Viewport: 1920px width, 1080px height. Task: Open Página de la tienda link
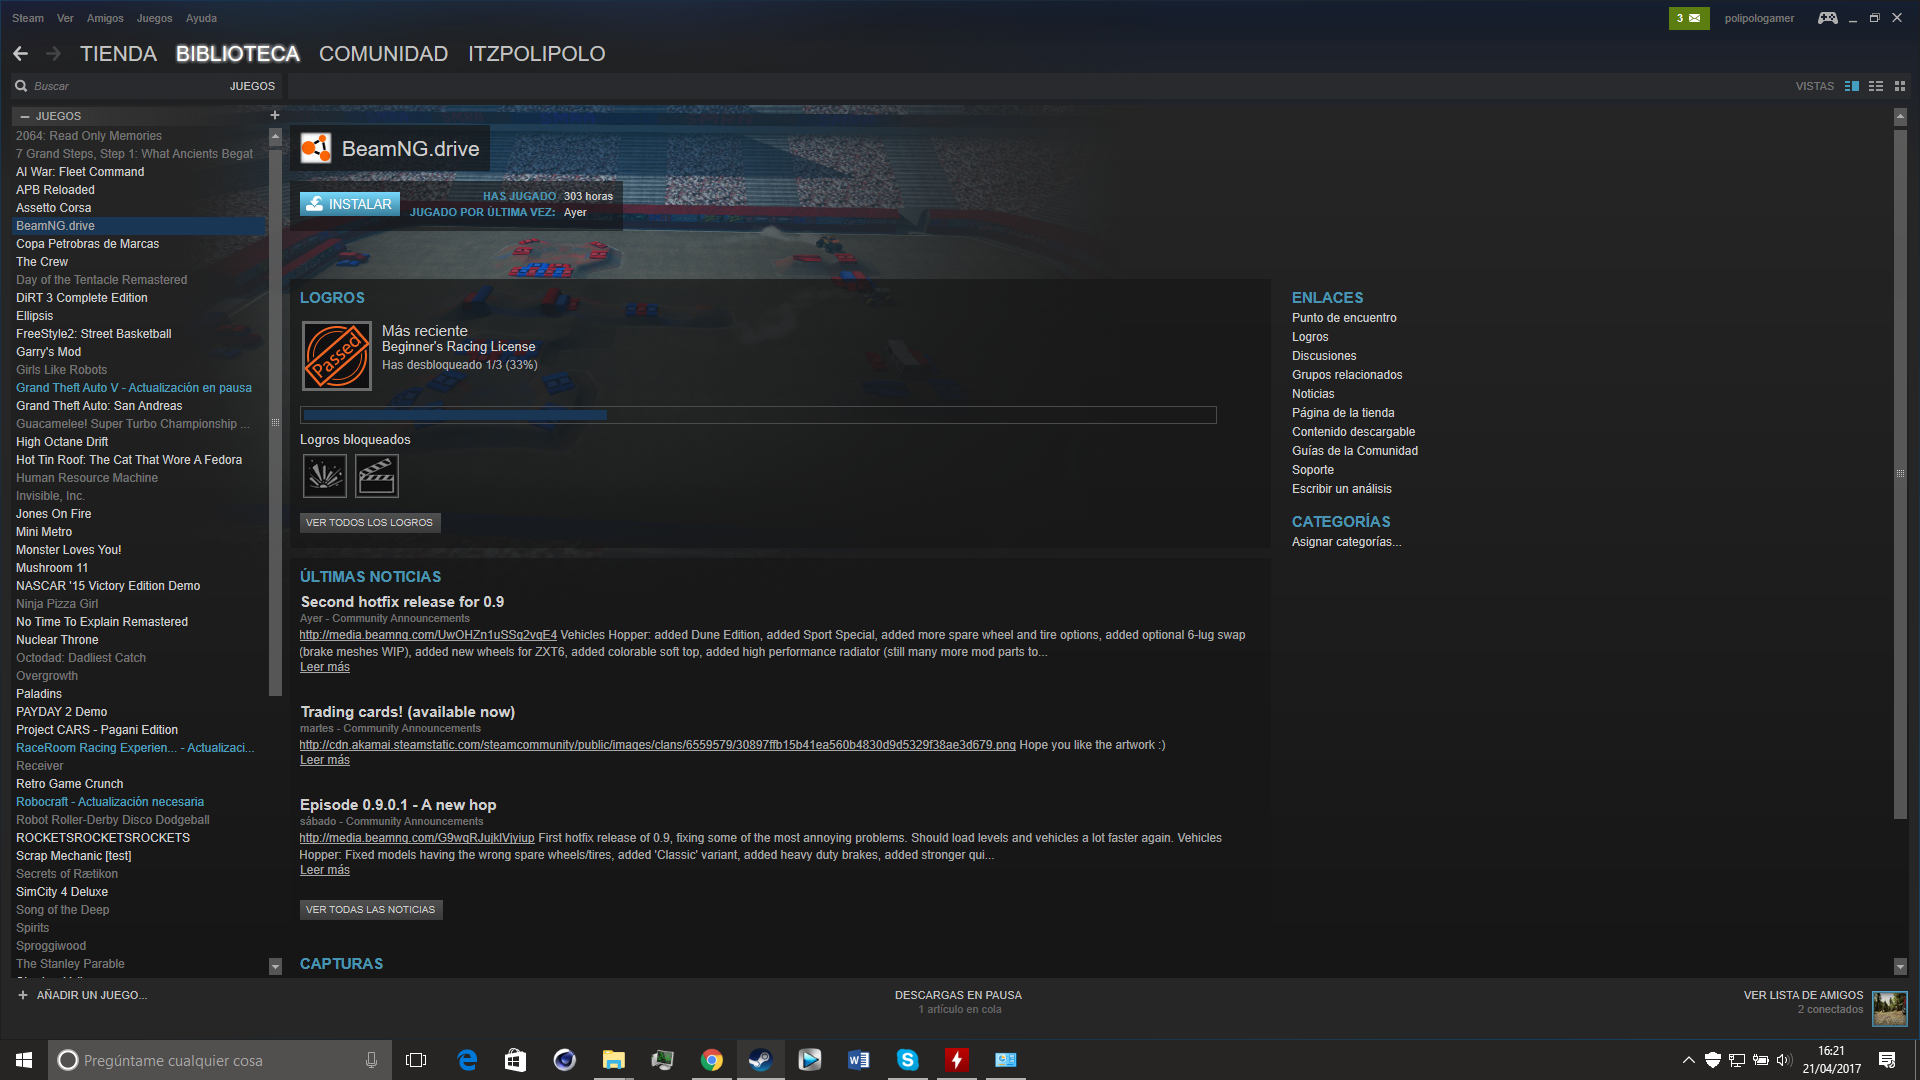pyautogui.click(x=1343, y=413)
